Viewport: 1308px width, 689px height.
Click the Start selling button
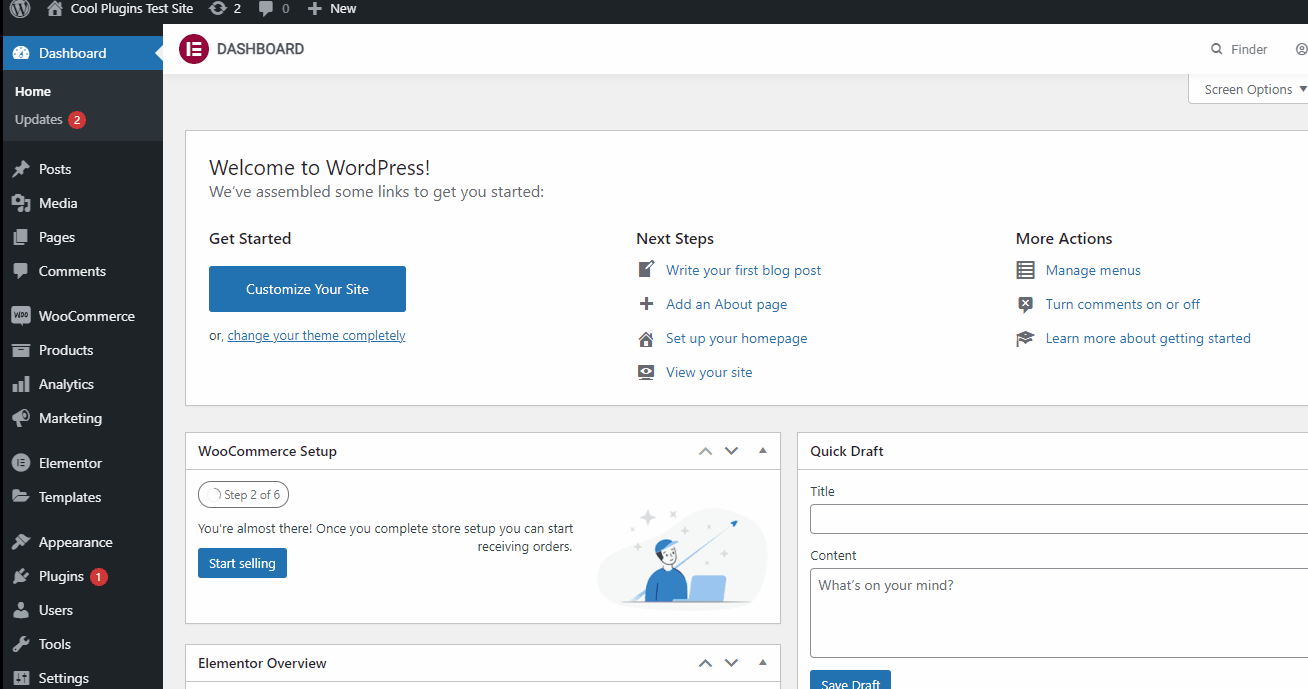tap(242, 563)
